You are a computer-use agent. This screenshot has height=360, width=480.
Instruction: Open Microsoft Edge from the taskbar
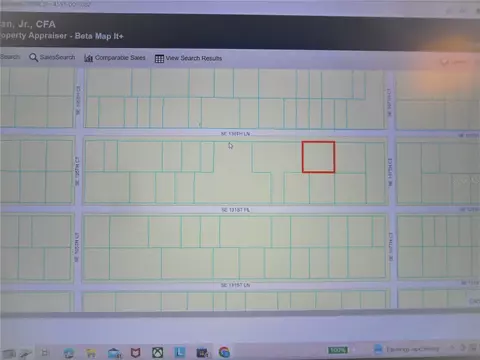pyautogui.click(x=69, y=352)
